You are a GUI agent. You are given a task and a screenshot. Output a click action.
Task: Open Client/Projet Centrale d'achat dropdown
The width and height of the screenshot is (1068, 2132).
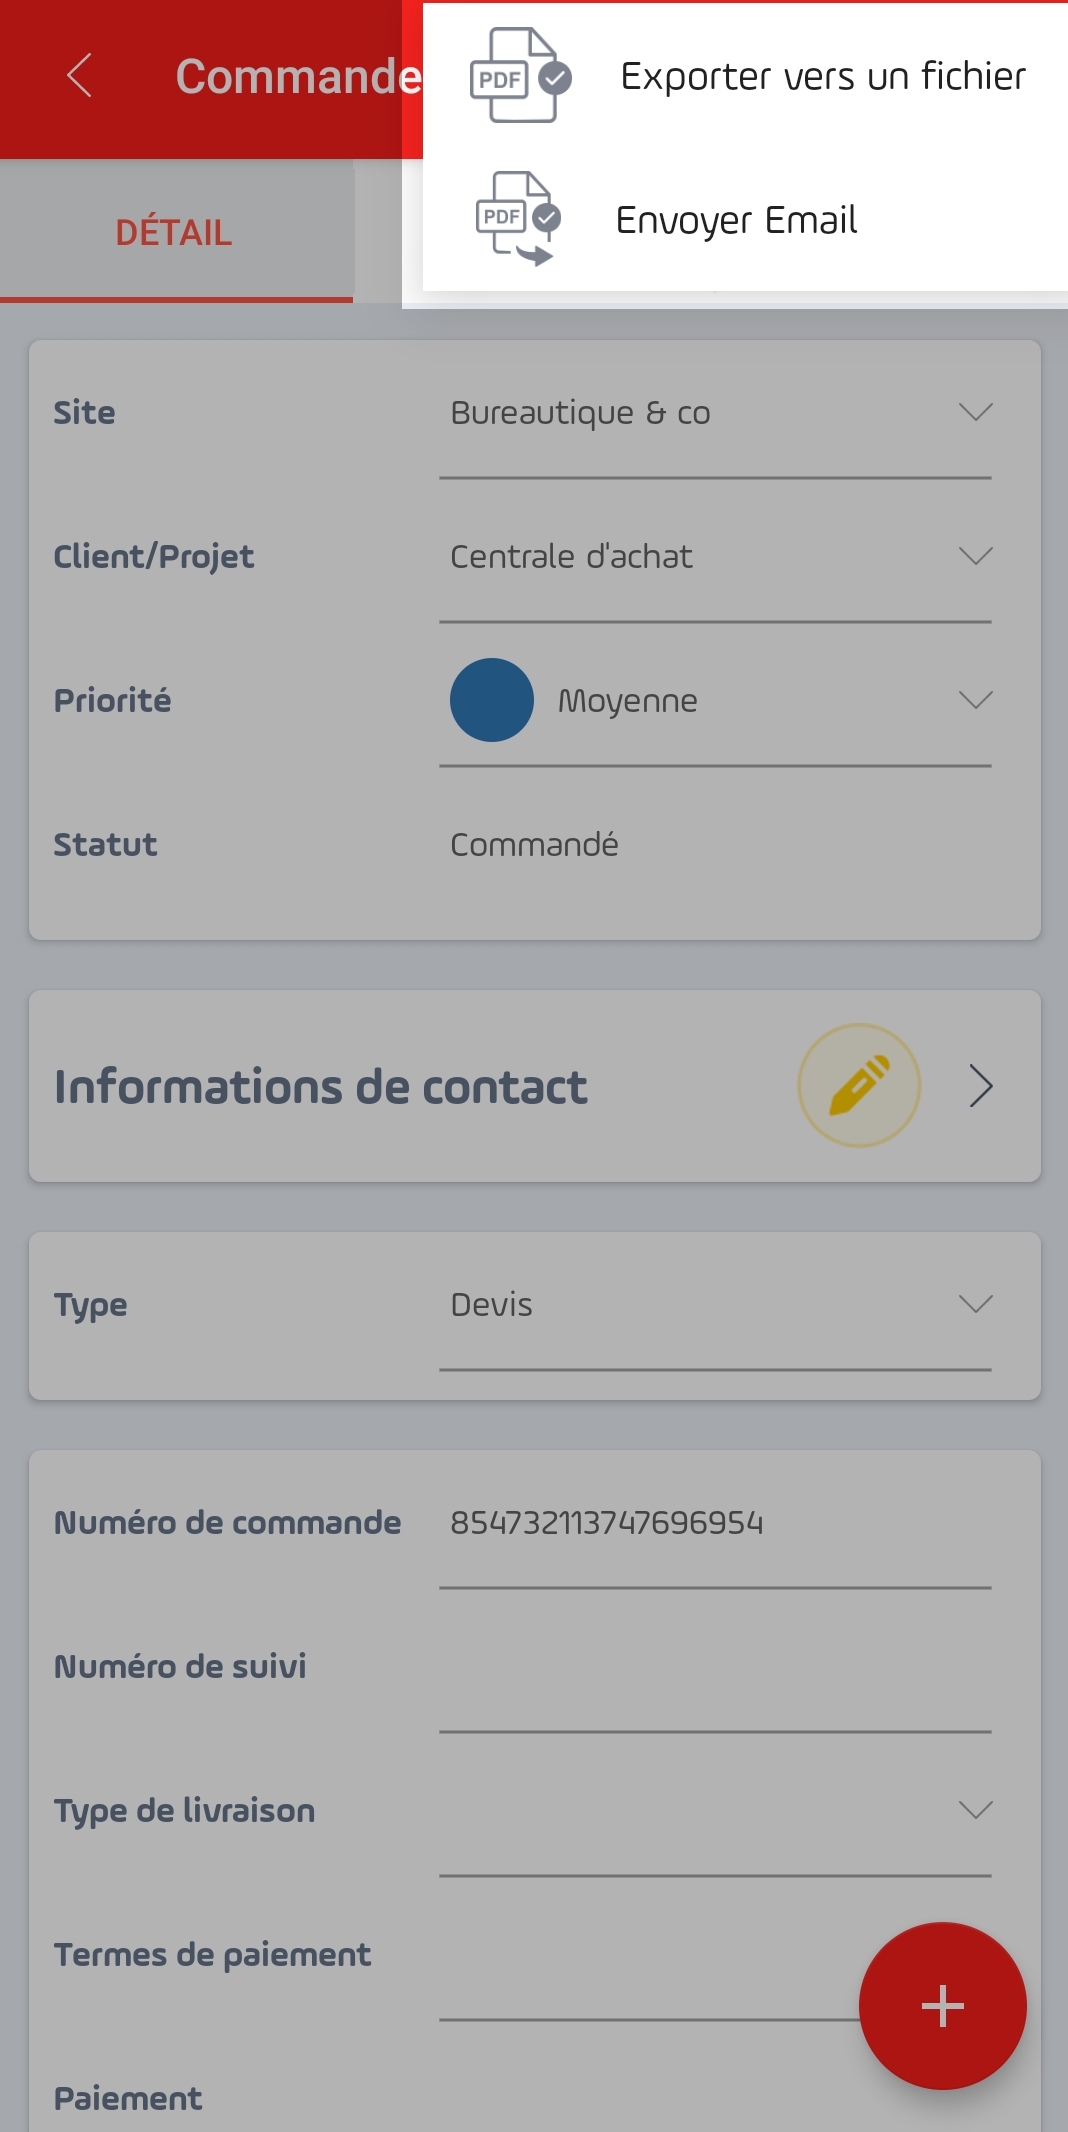tap(715, 557)
